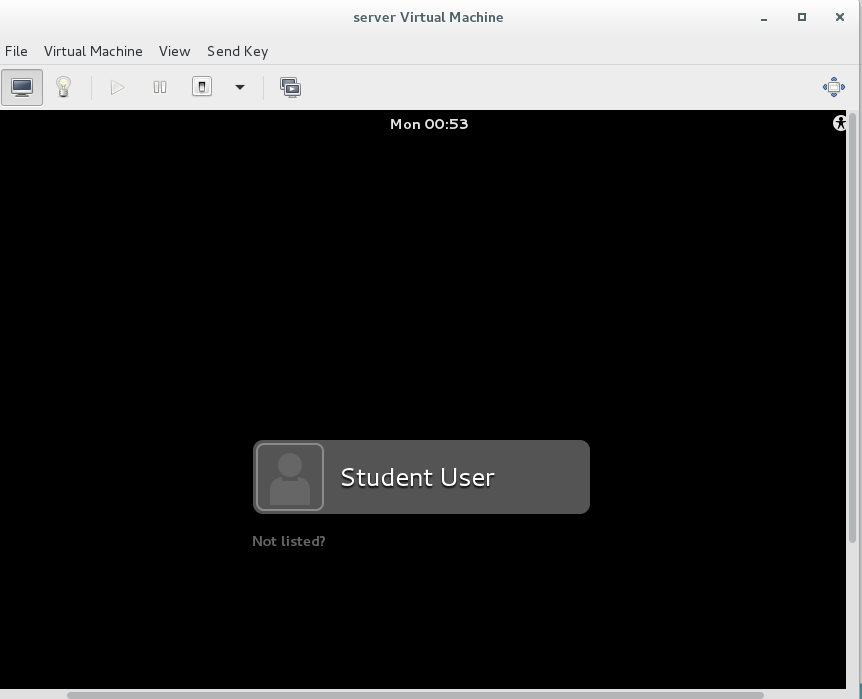
Task: Open the virtual hardware details view
Action: tap(63, 87)
